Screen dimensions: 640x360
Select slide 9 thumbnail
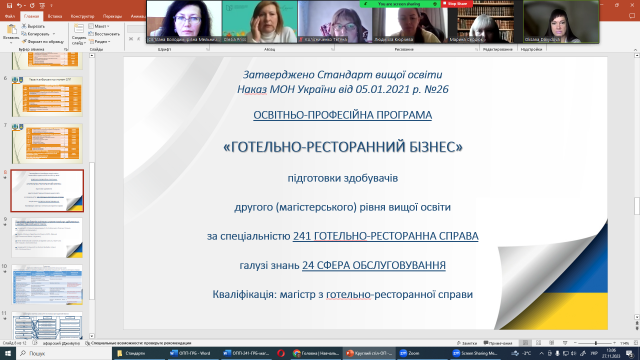(x=47, y=238)
